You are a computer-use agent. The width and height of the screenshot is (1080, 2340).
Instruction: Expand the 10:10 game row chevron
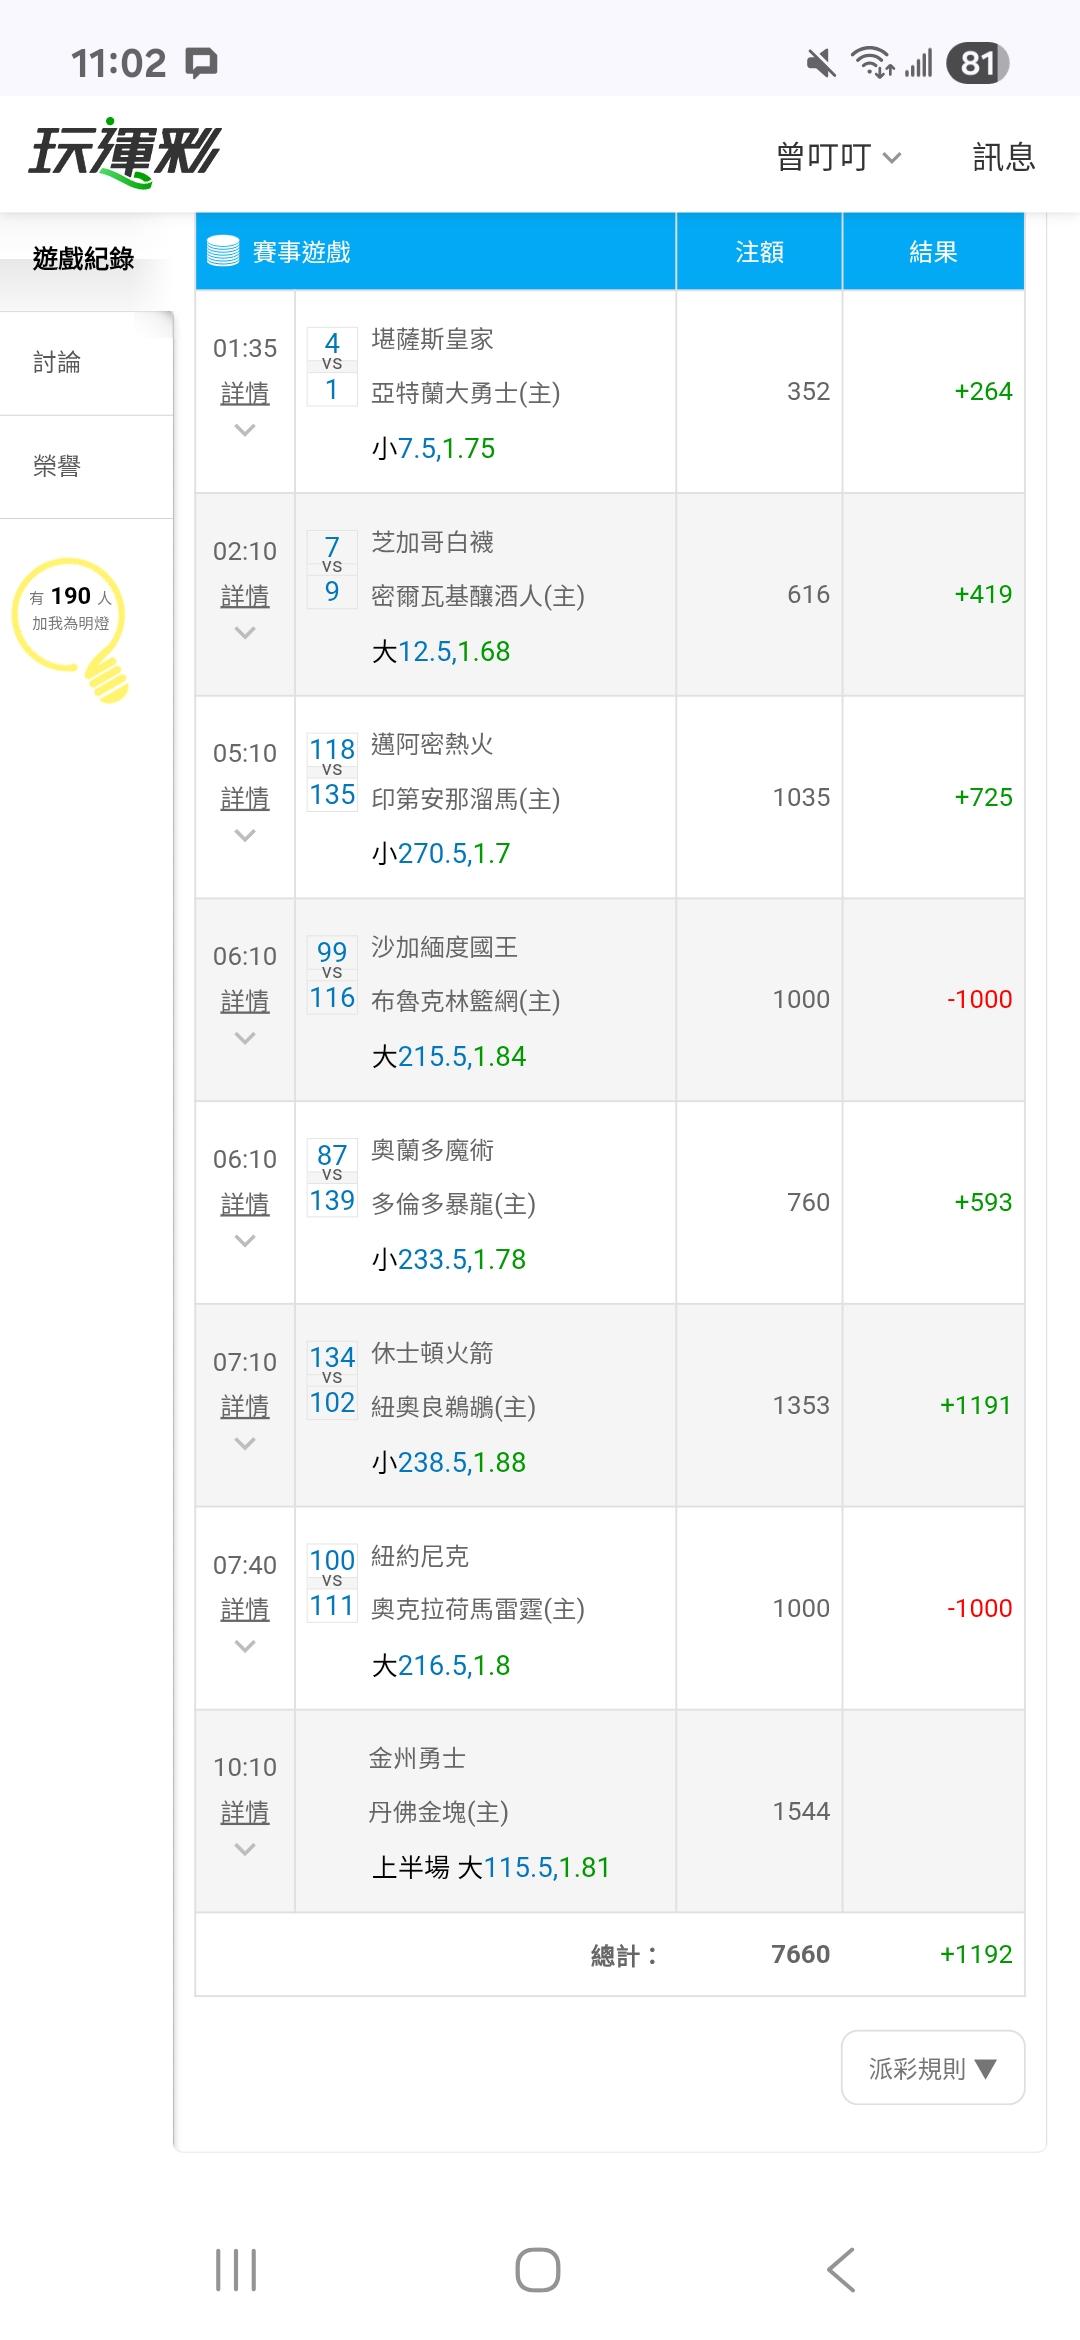245,1850
